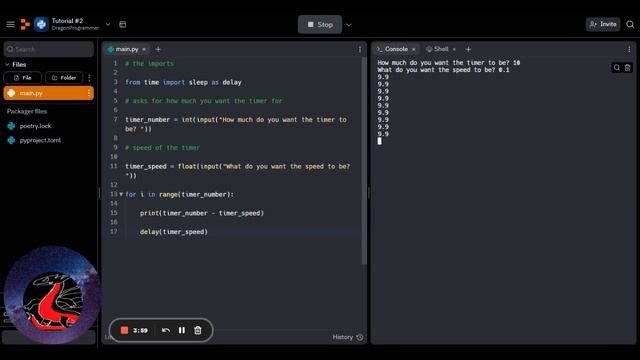Create a new File
Screen dimensions: 640x360
[x=22, y=78]
